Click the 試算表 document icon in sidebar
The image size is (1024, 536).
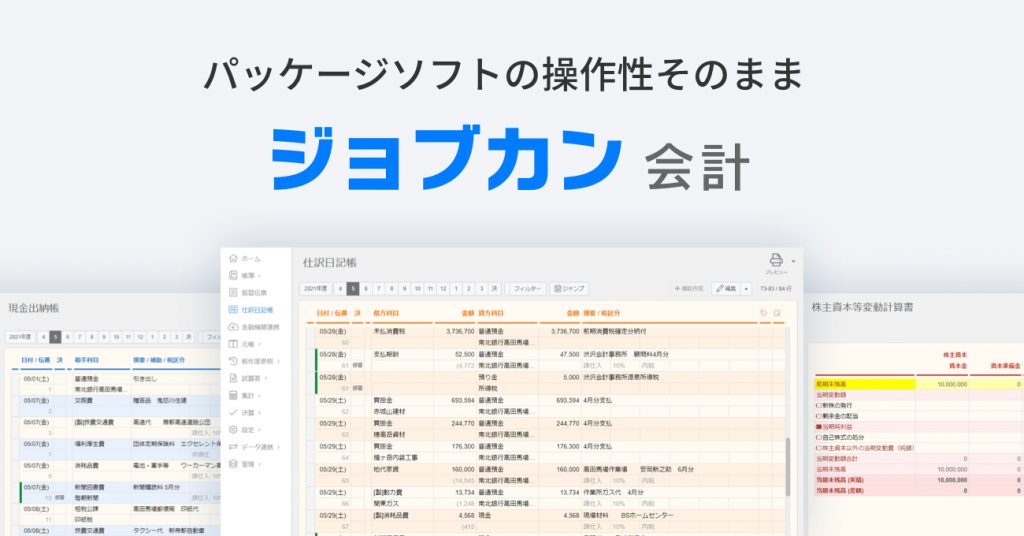point(233,378)
